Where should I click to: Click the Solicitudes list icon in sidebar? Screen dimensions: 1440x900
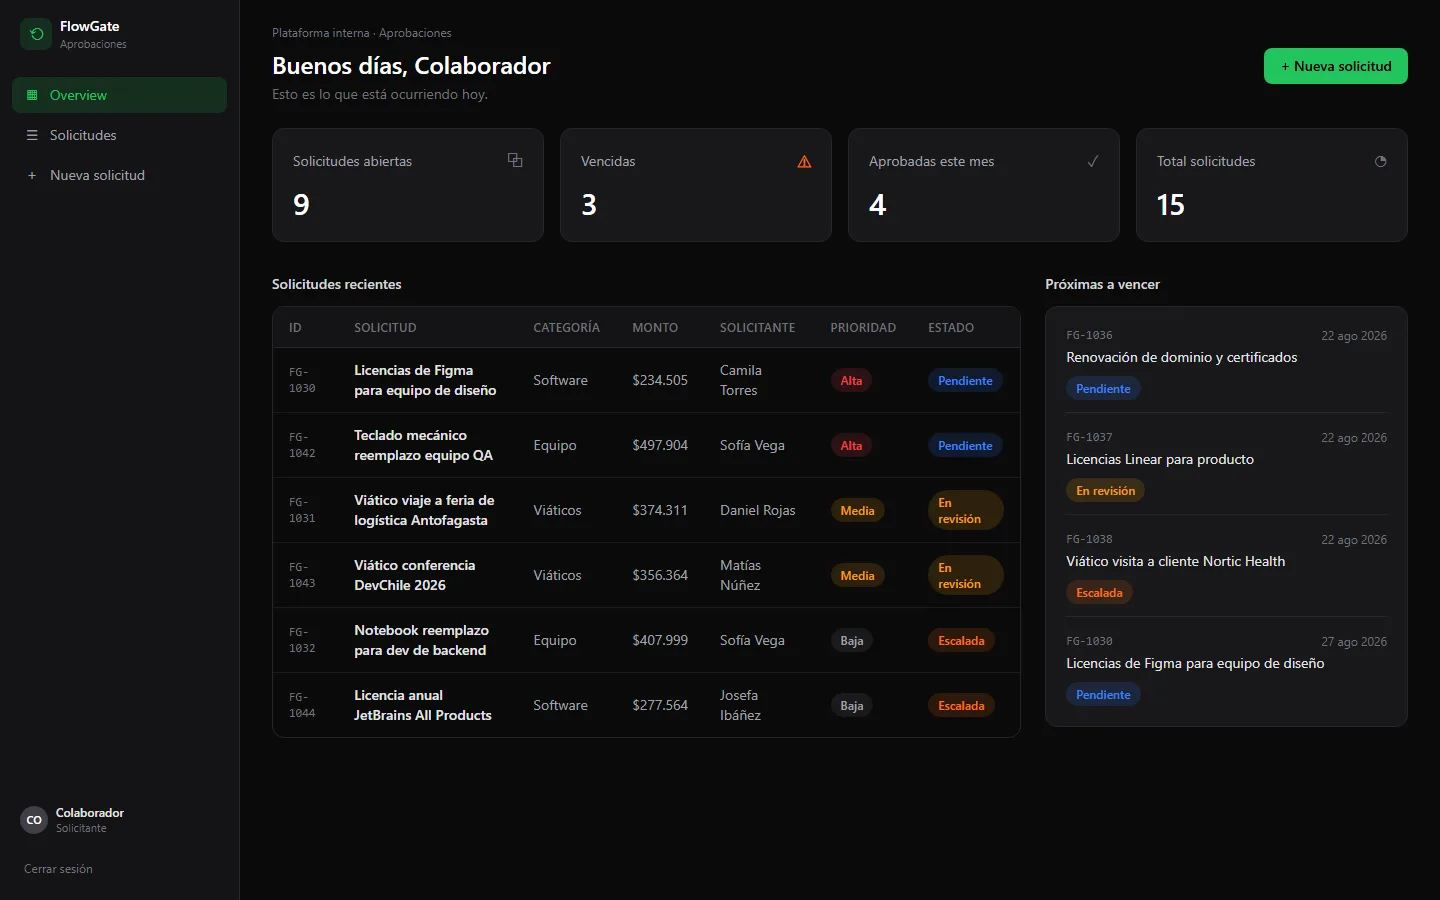tap(32, 135)
